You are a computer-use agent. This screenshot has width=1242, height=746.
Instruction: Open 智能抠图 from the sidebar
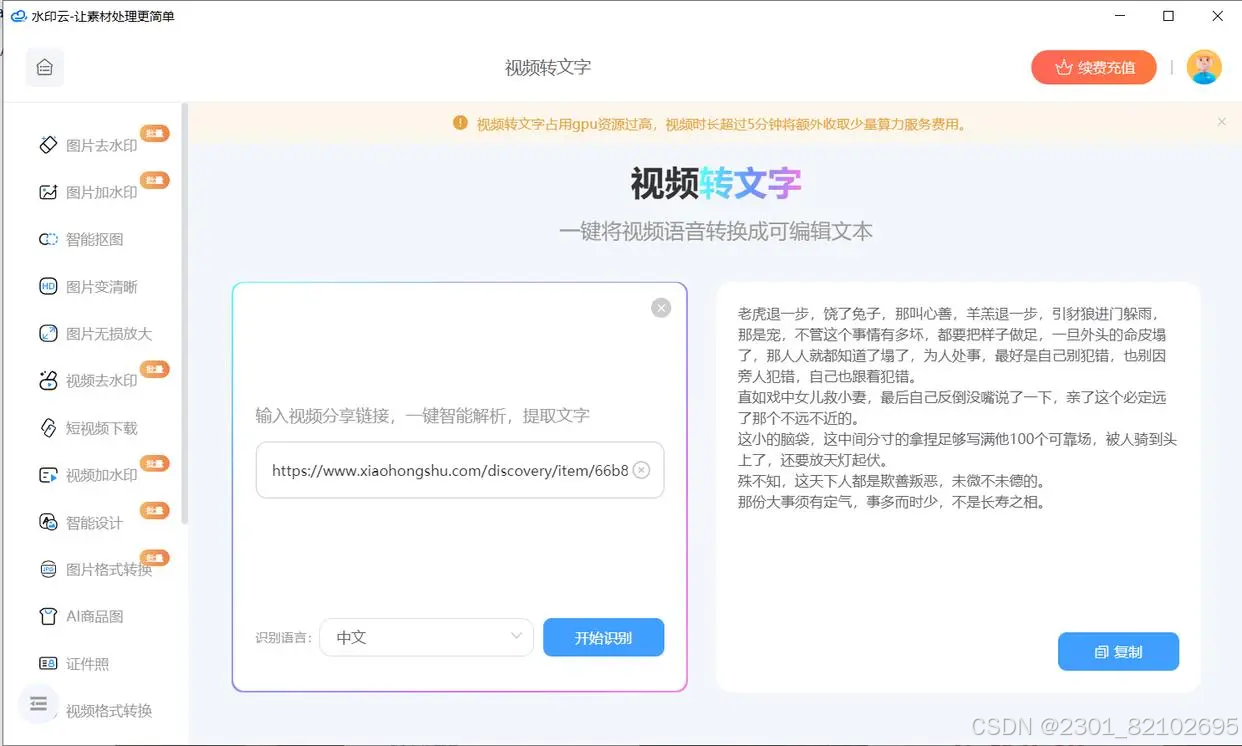coord(95,239)
